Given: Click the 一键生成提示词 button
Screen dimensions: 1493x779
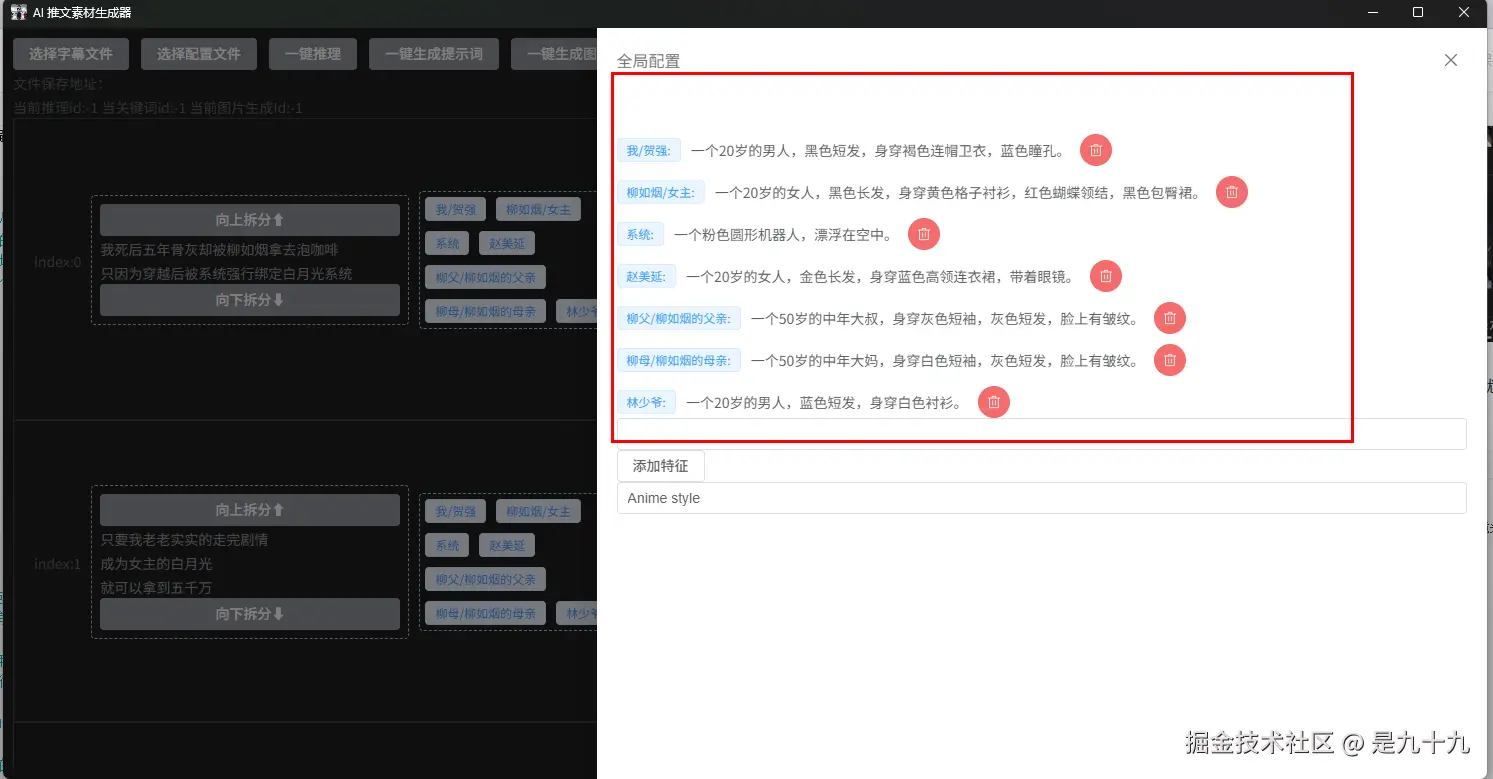Looking at the screenshot, I should (x=434, y=54).
